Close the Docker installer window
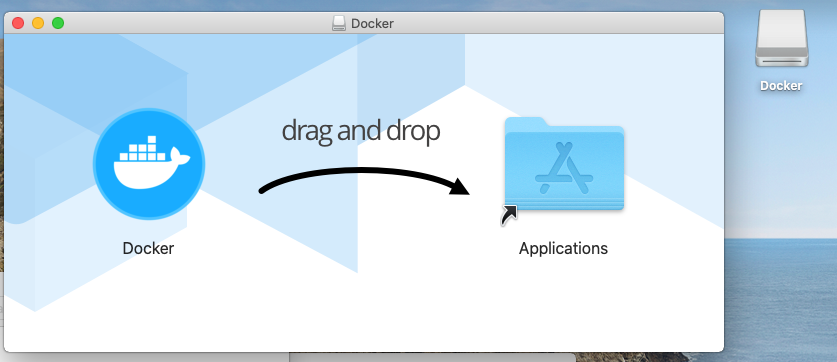837x362 pixels. (x=18, y=23)
